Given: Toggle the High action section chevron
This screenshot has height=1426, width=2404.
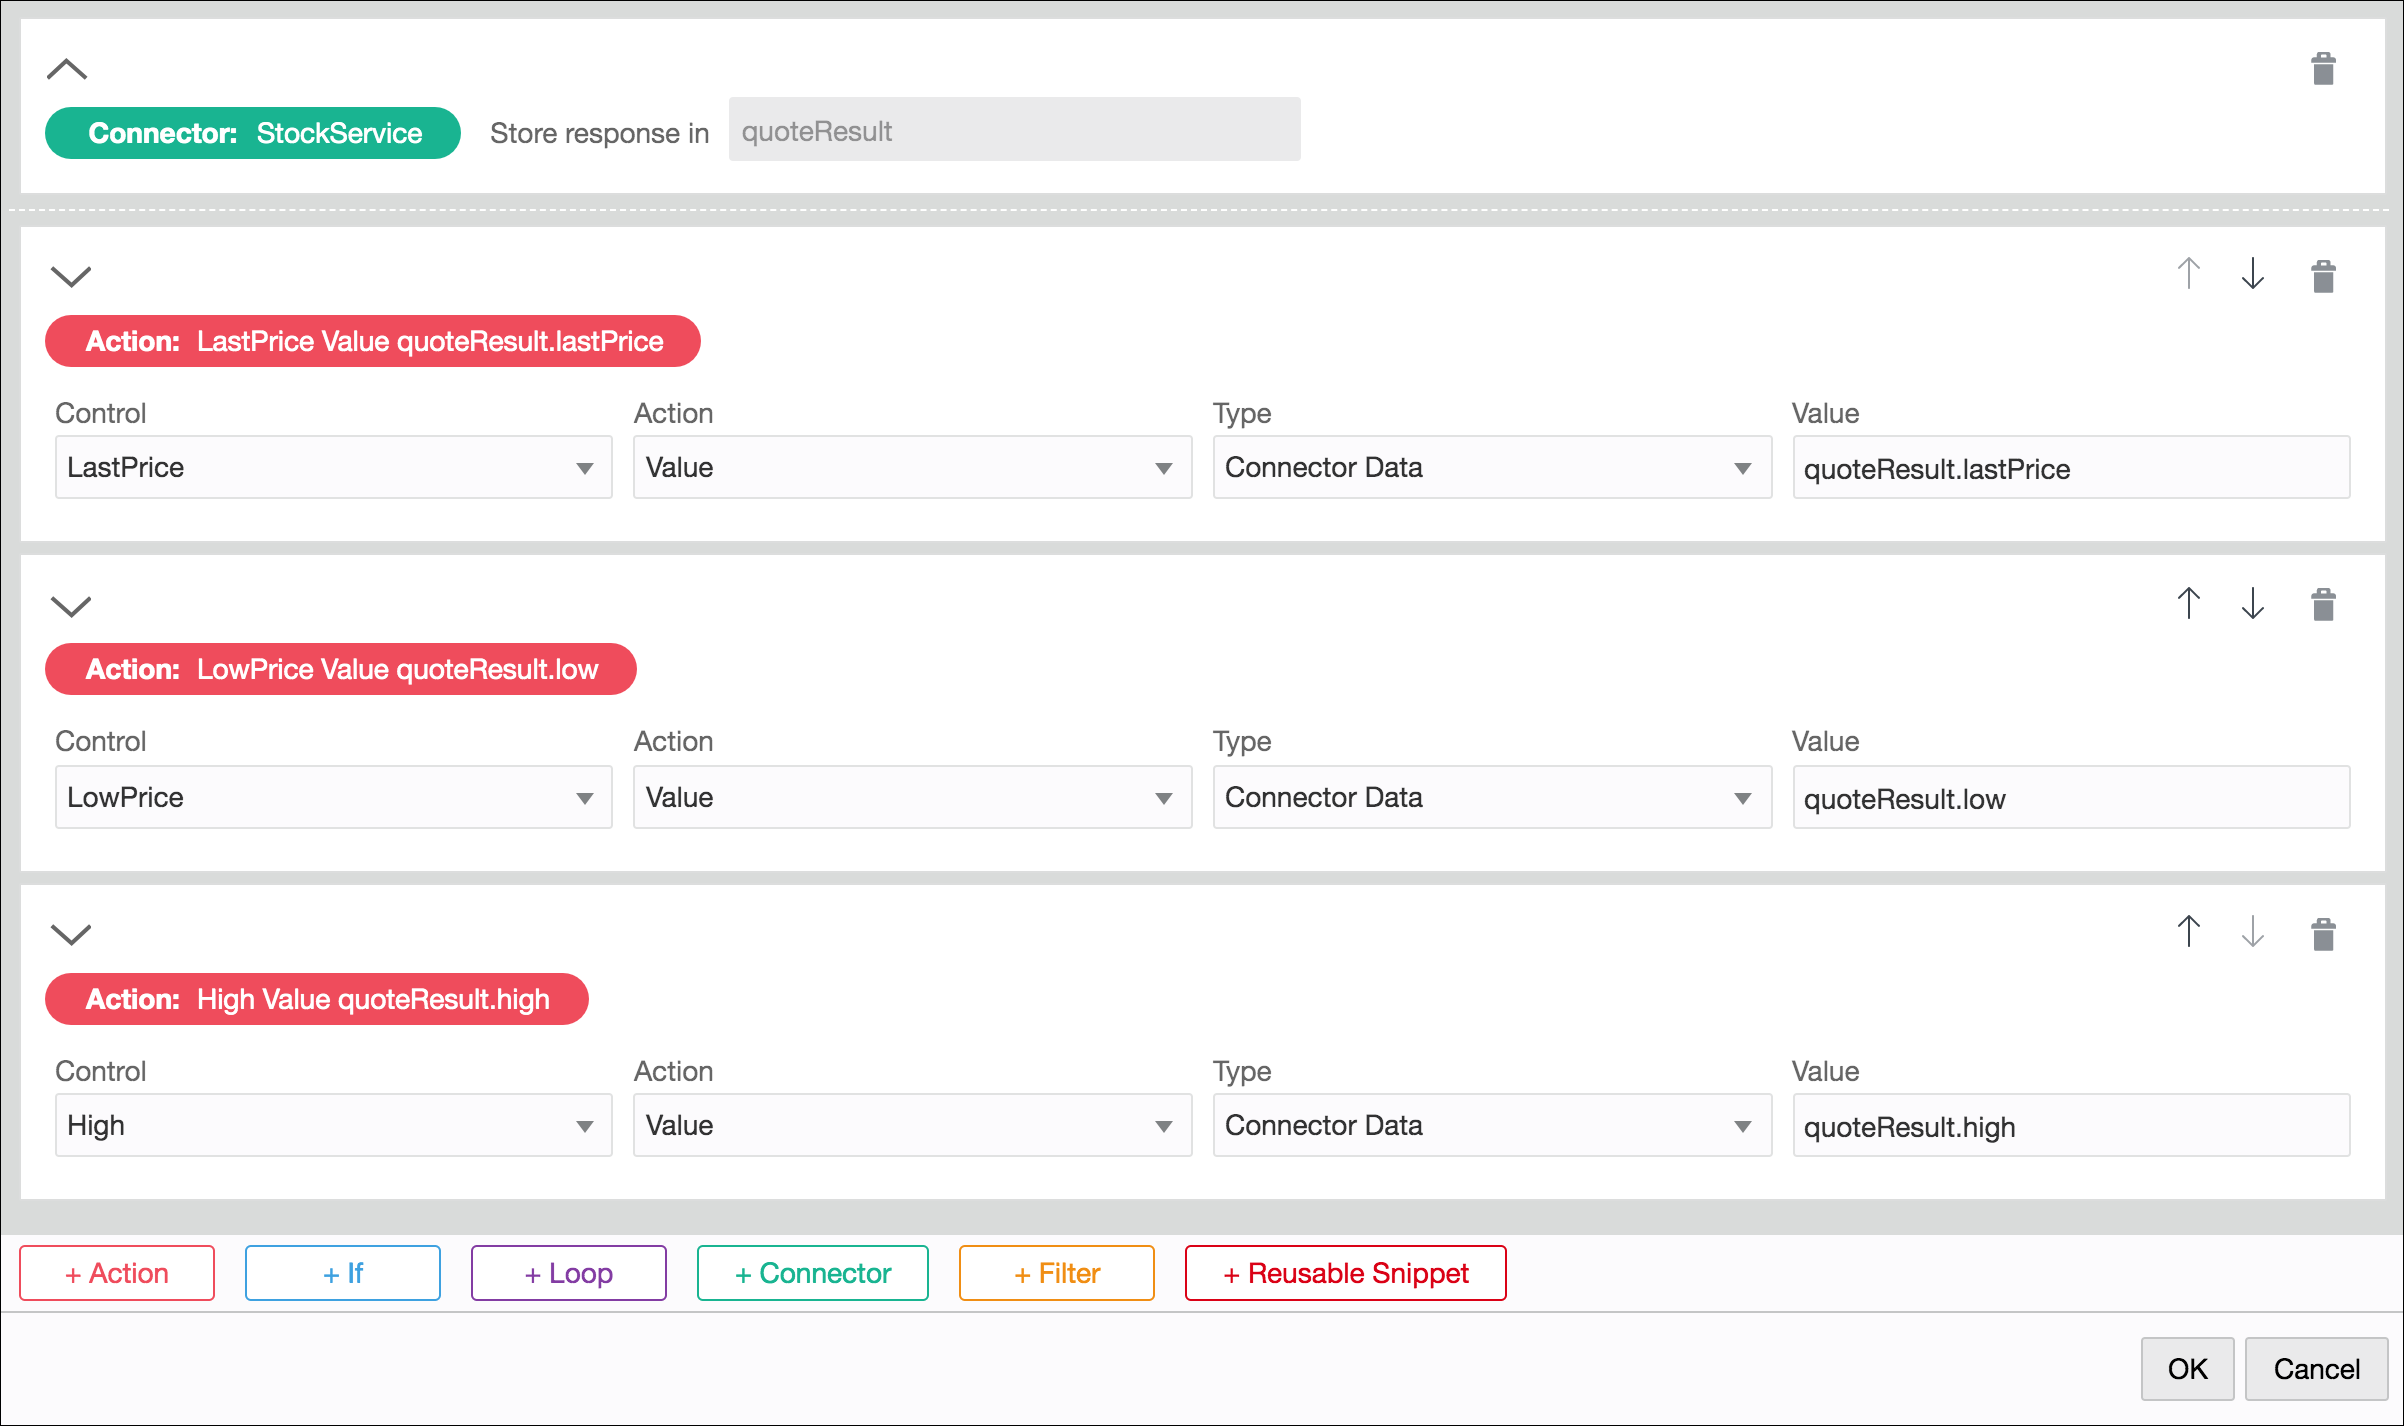Looking at the screenshot, I should (x=71, y=934).
